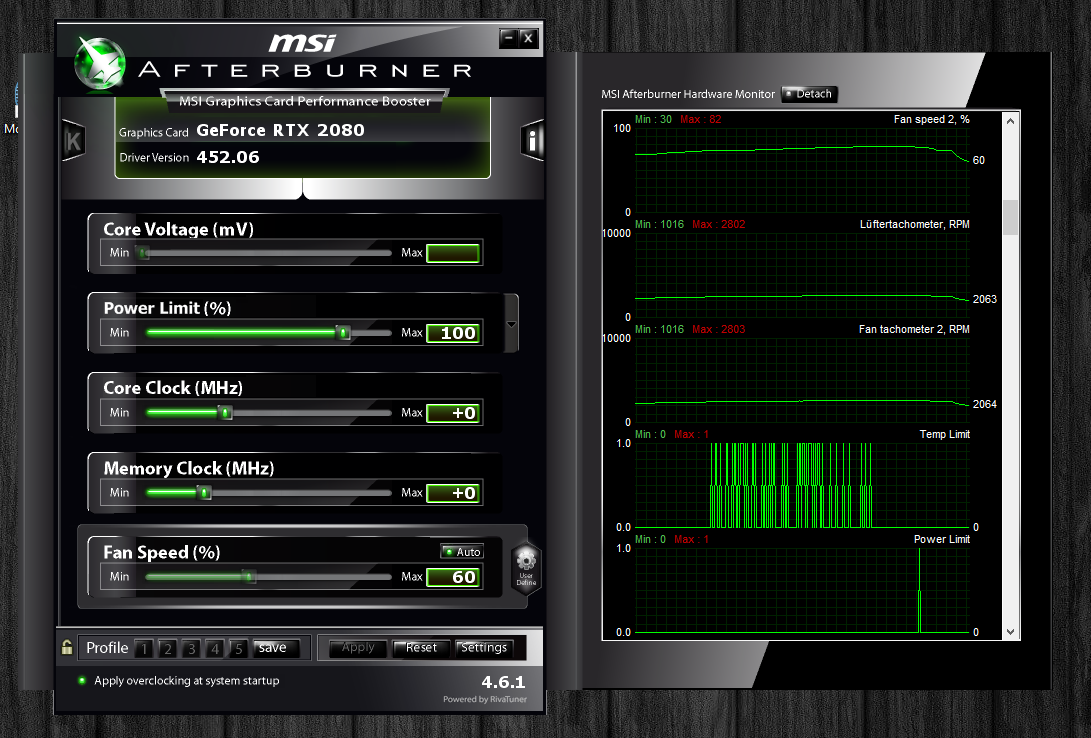1091x738 pixels.
Task: Open the information panel i icon
Action: point(532,141)
